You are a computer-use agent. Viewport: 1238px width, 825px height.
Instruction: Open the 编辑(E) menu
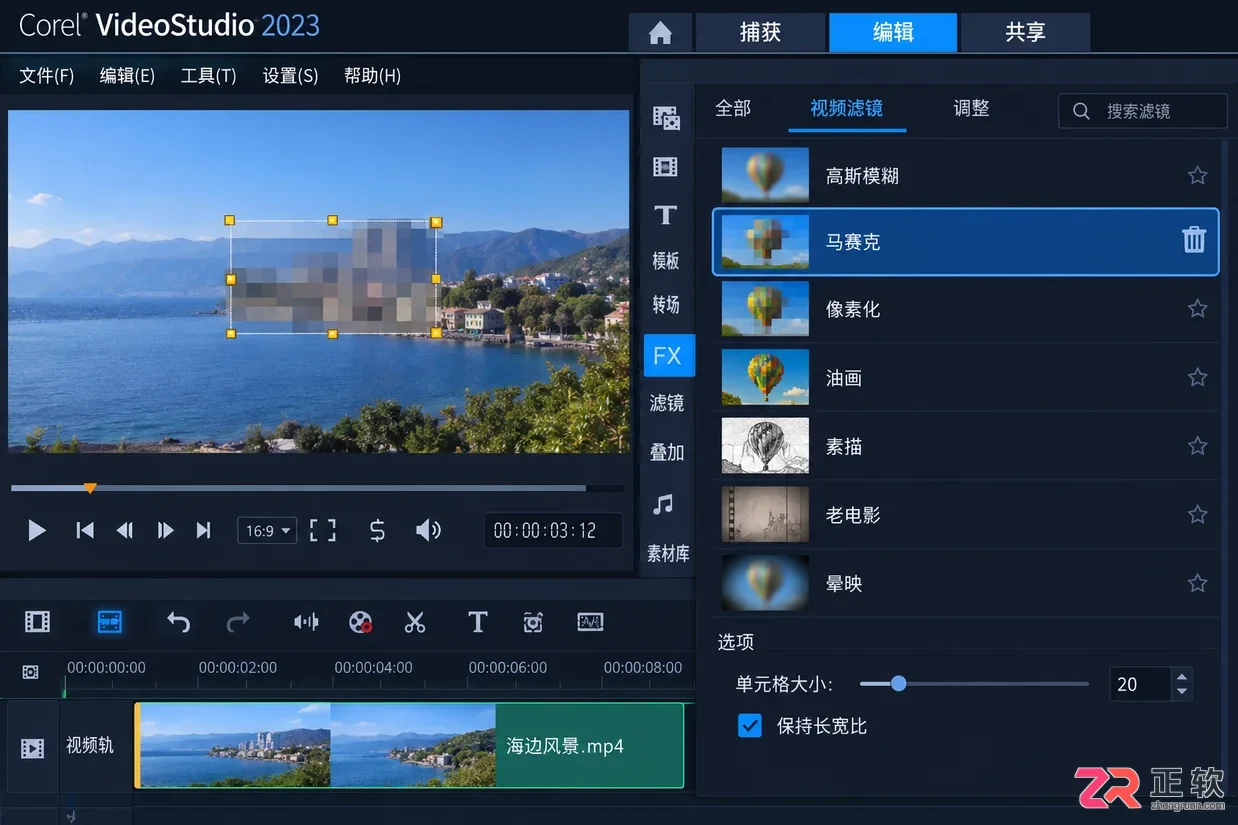127,76
